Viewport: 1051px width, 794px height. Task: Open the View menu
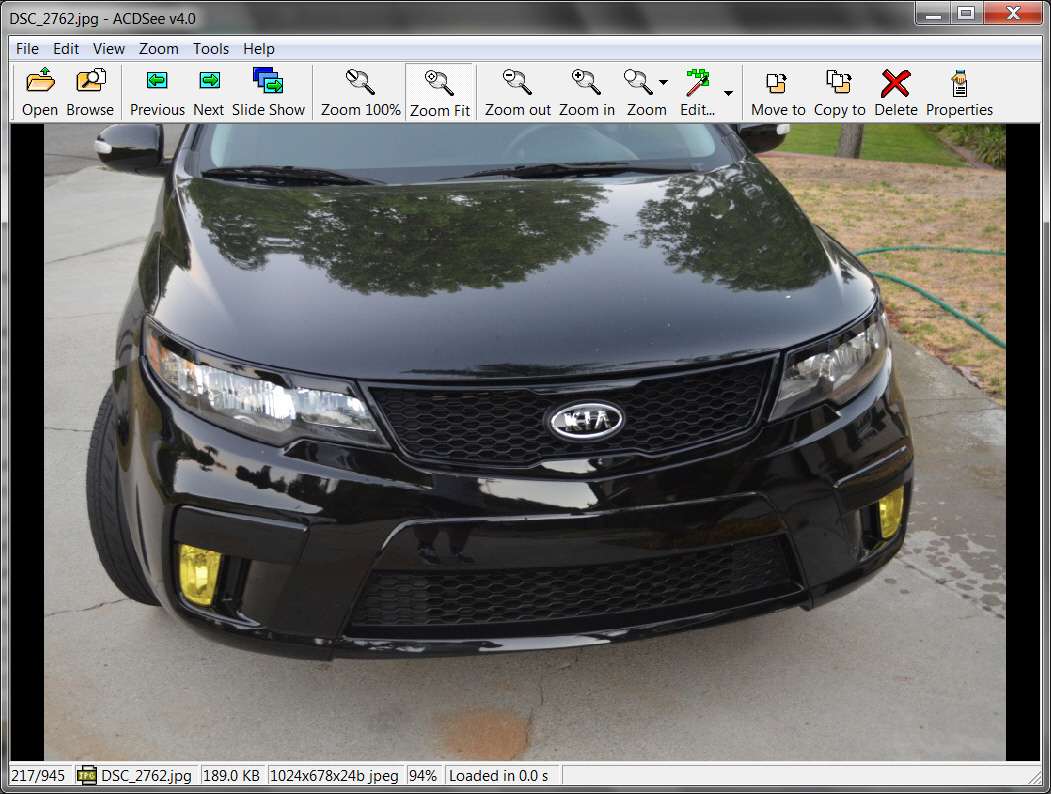click(x=109, y=49)
